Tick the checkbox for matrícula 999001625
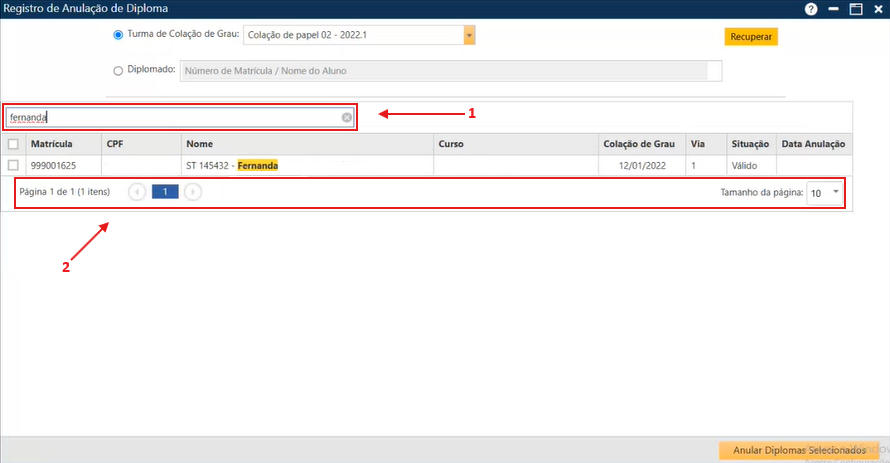The height and width of the screenshot is (463, 890). click(13, 165)
